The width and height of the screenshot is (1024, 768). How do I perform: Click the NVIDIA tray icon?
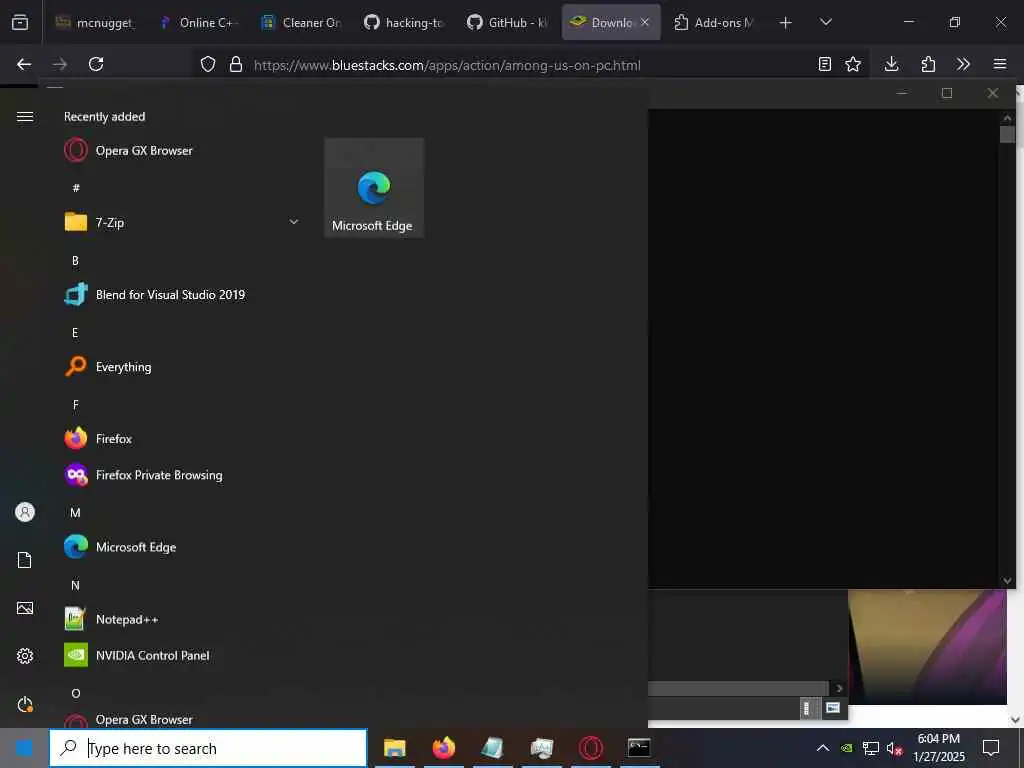(x=846, y=748)
